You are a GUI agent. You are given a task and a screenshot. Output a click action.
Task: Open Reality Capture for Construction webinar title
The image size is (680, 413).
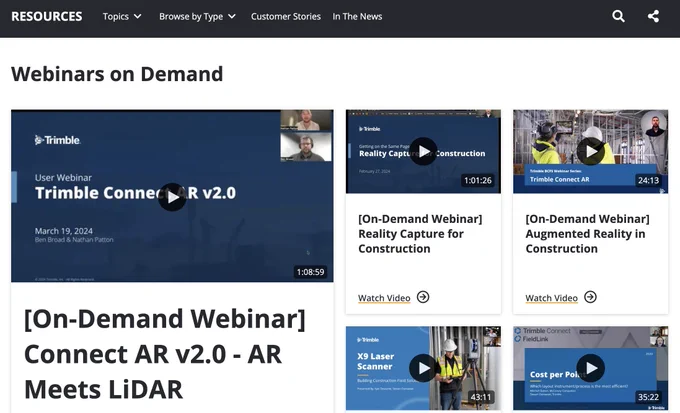(420, 234)
